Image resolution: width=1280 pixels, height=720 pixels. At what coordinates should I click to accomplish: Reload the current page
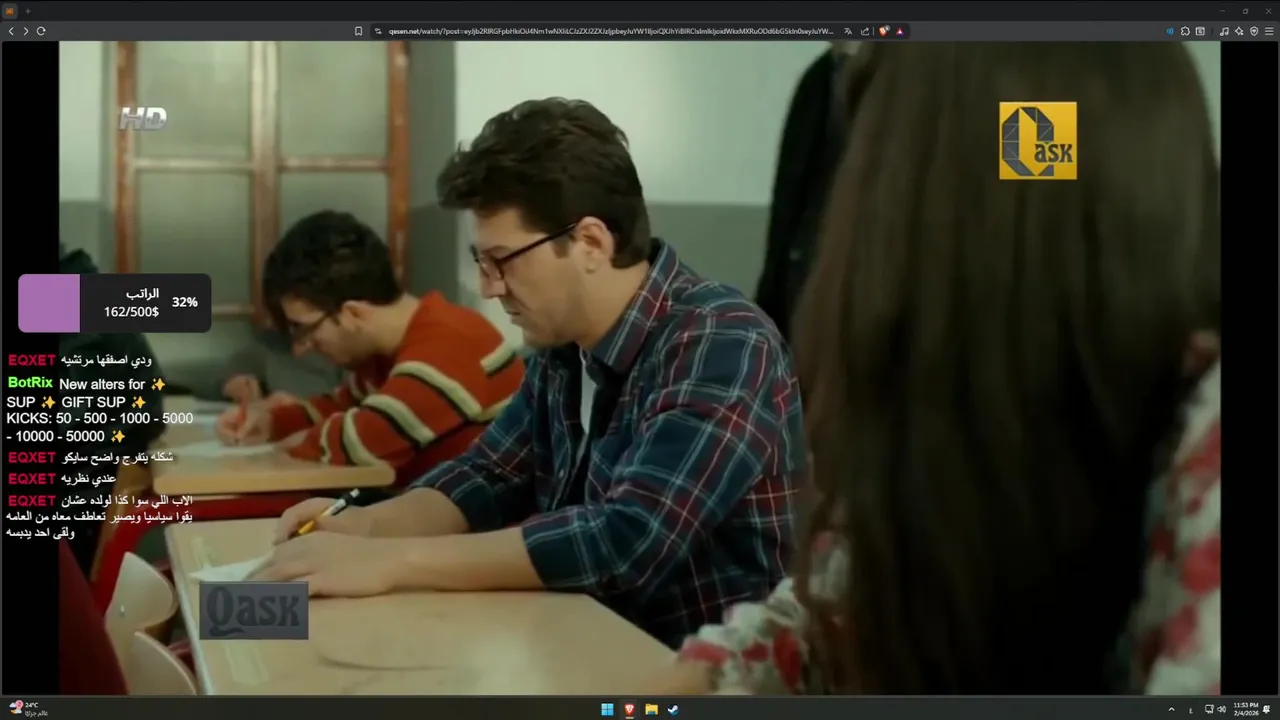click(41, 31)
